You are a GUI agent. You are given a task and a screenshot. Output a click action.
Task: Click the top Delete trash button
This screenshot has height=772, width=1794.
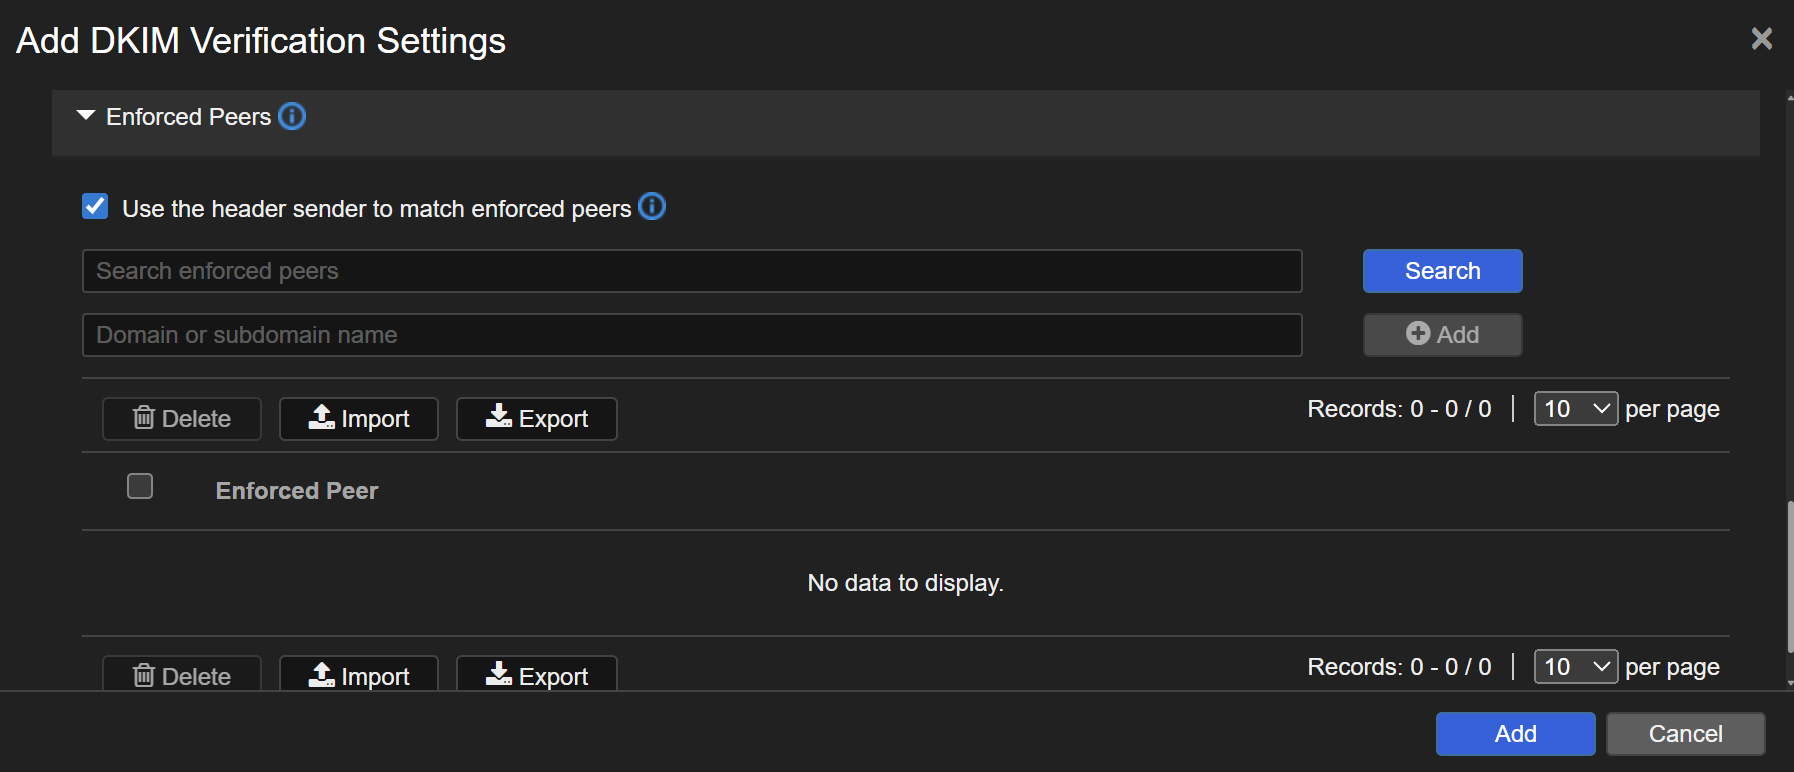(182, 419)
